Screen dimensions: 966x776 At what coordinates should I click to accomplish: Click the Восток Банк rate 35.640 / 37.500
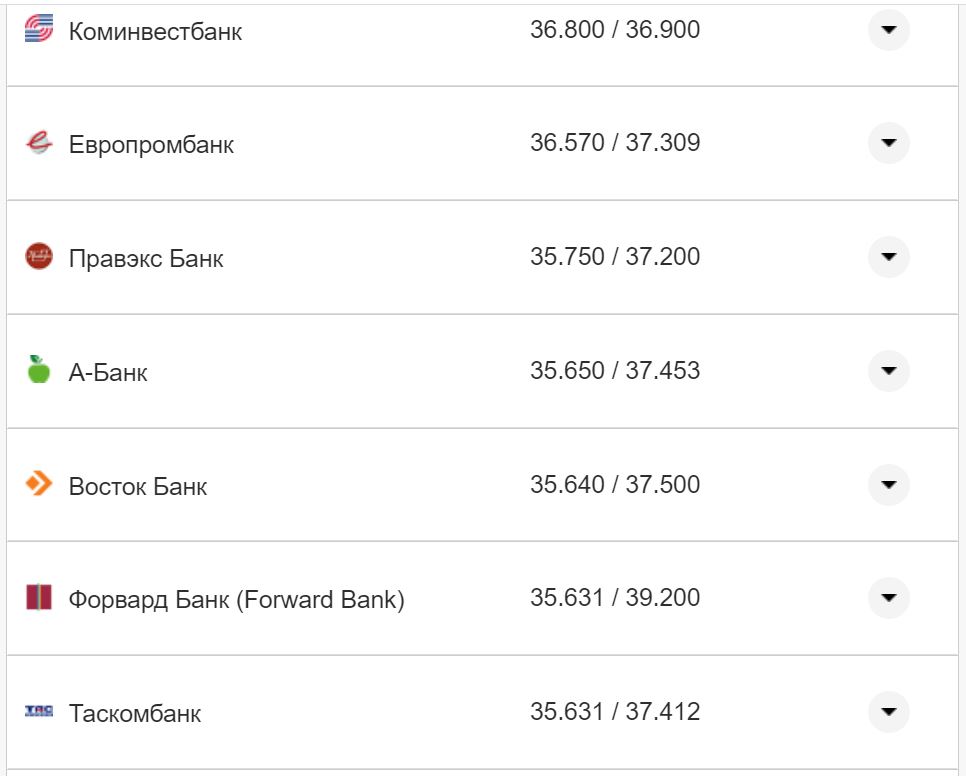tap(614, 485)
